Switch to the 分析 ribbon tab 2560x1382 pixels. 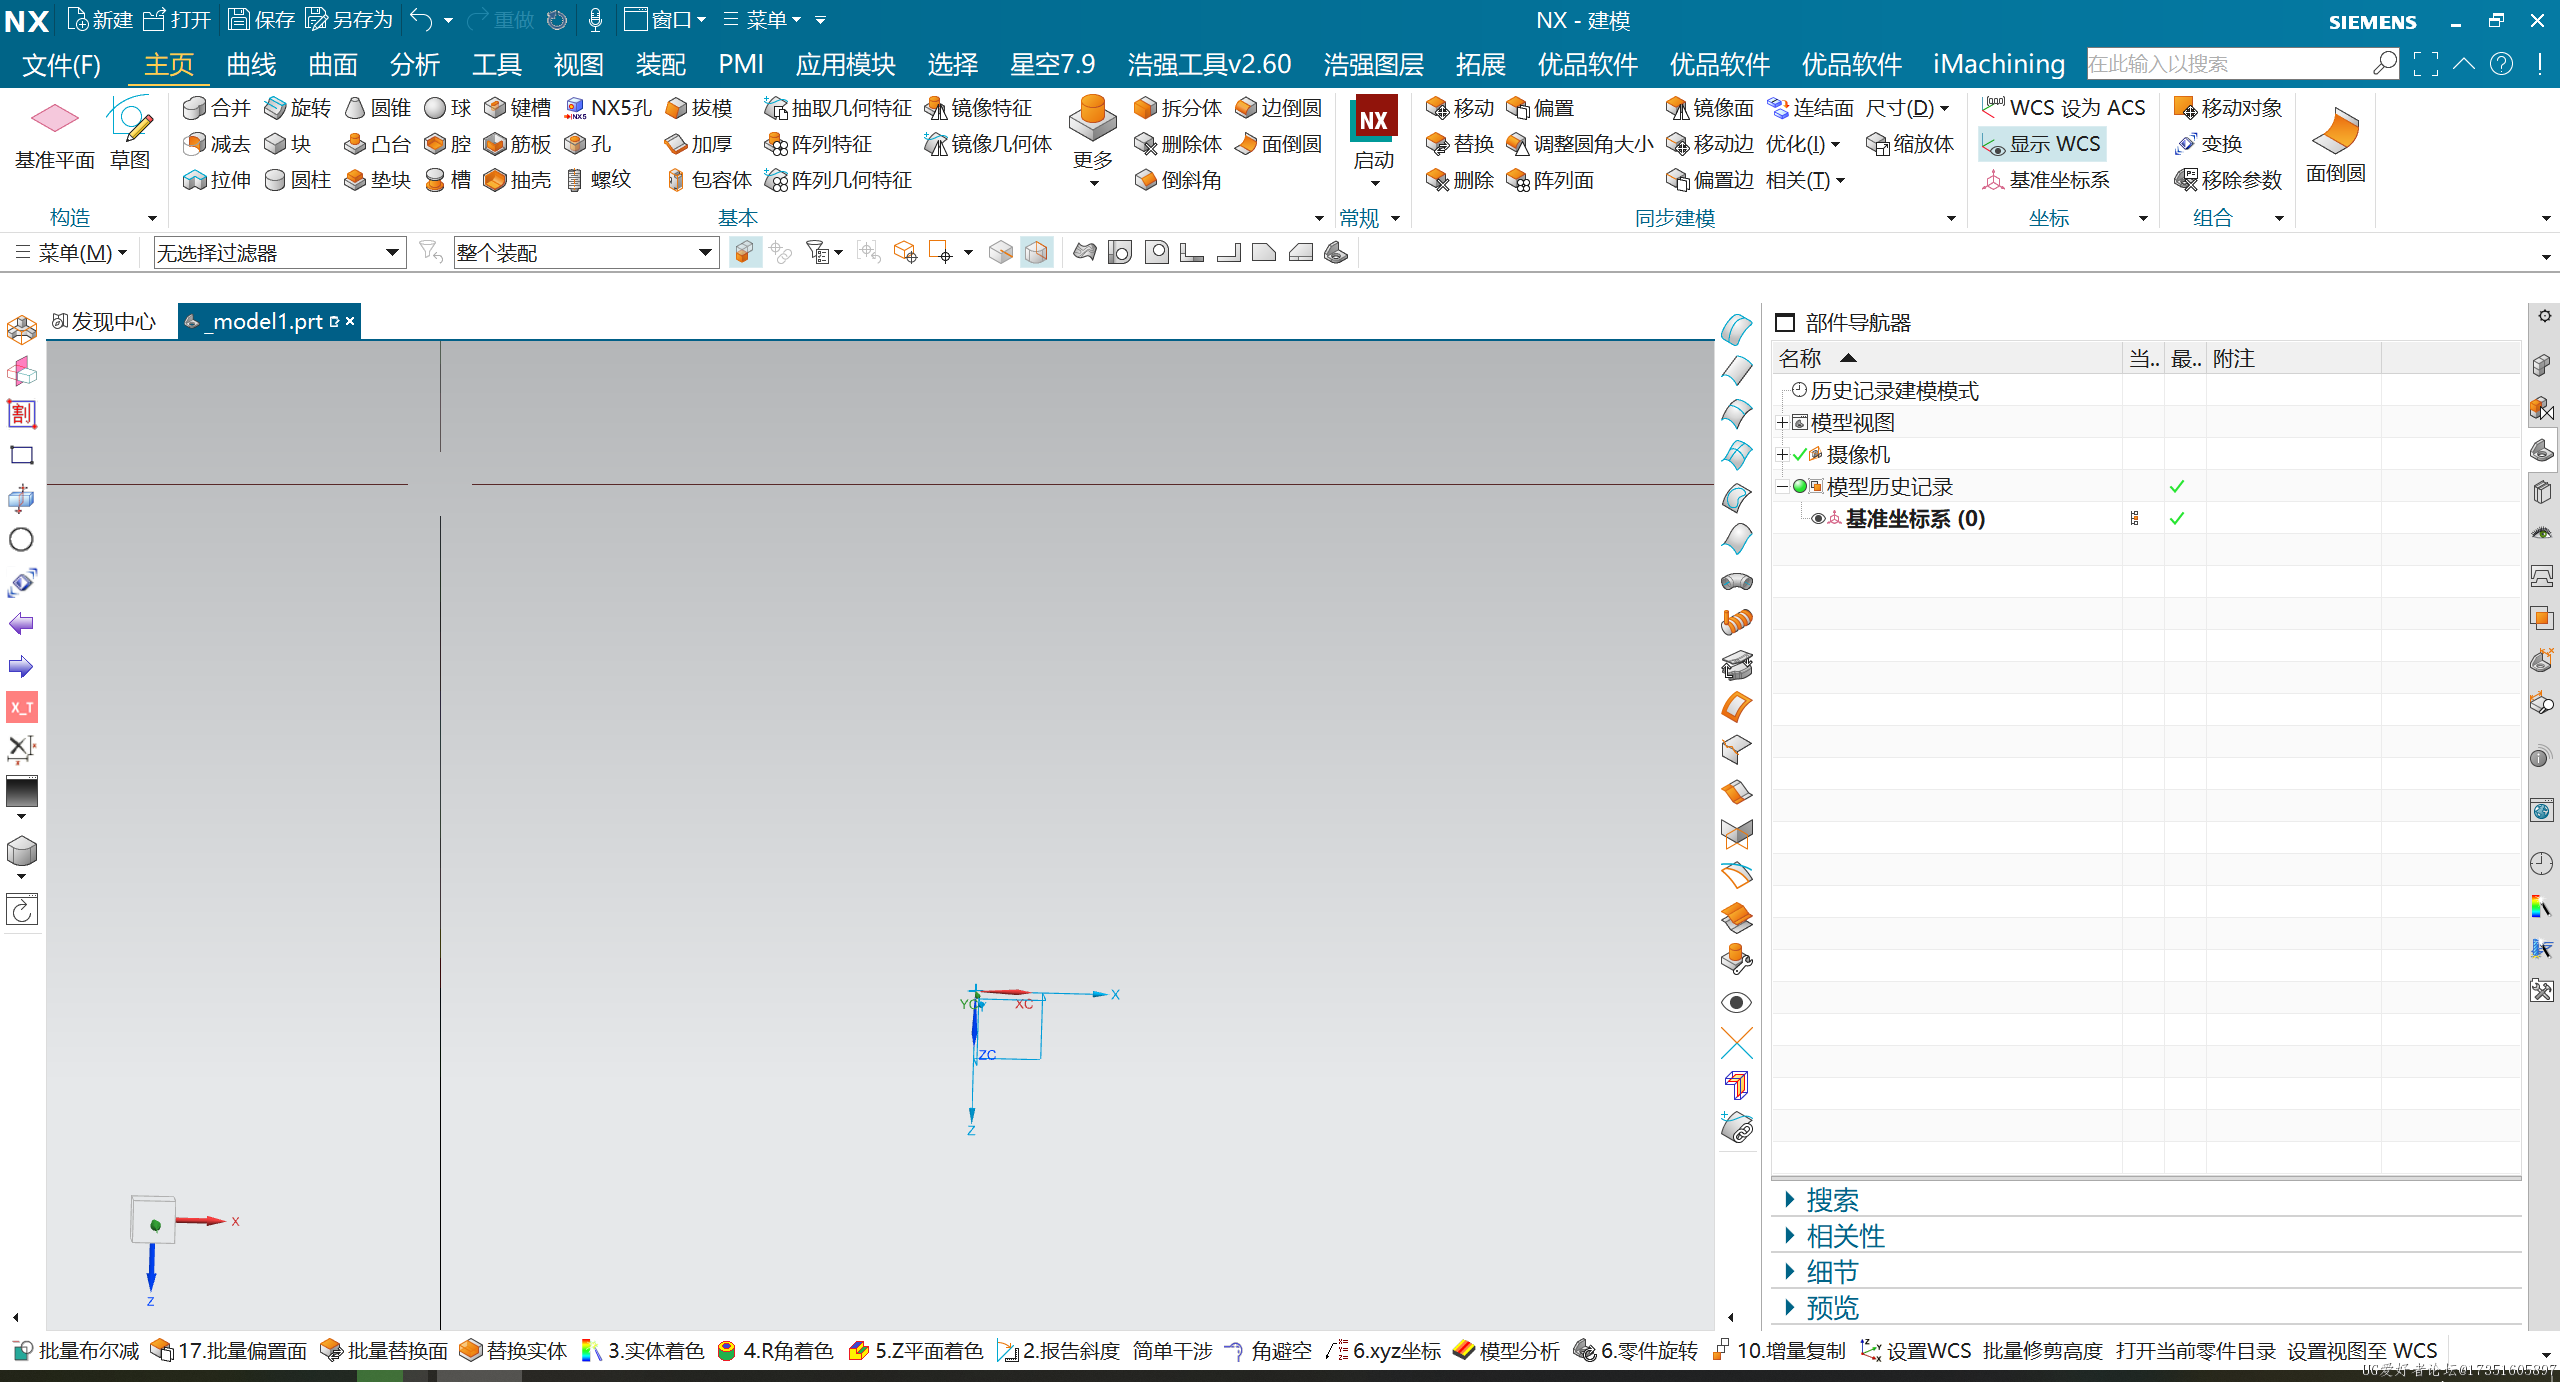click(x=415, y=64)
